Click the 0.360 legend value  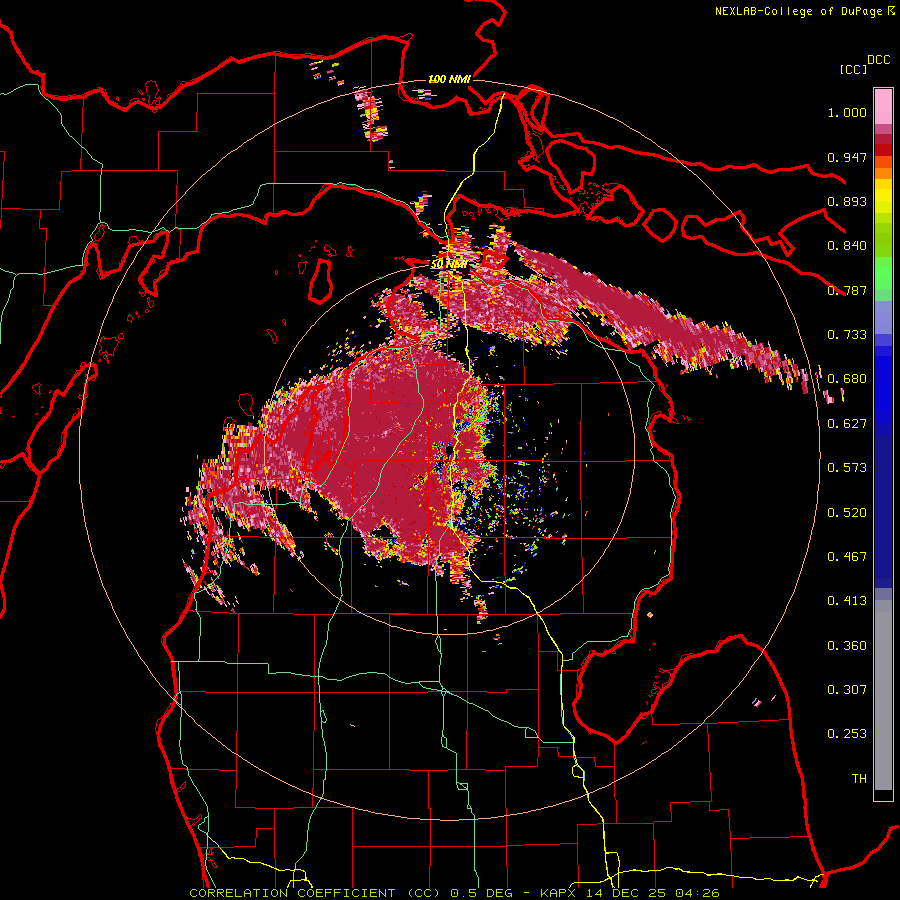click(847, 646)
